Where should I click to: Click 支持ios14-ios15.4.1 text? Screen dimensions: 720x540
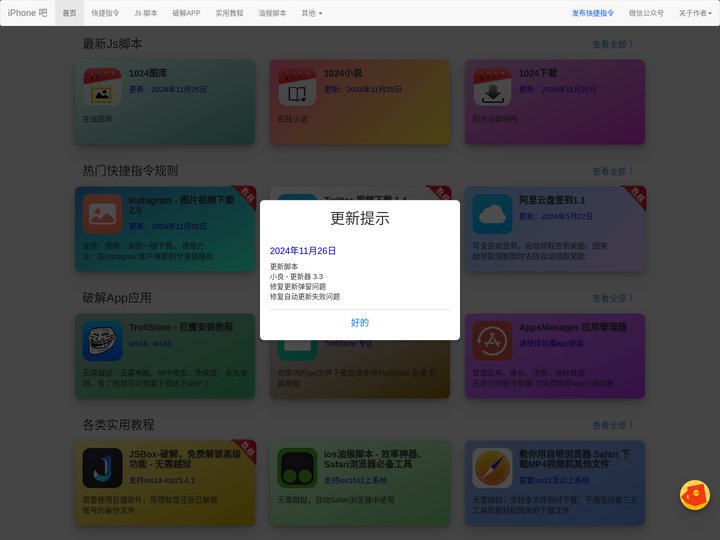click(x=162, y=480)
